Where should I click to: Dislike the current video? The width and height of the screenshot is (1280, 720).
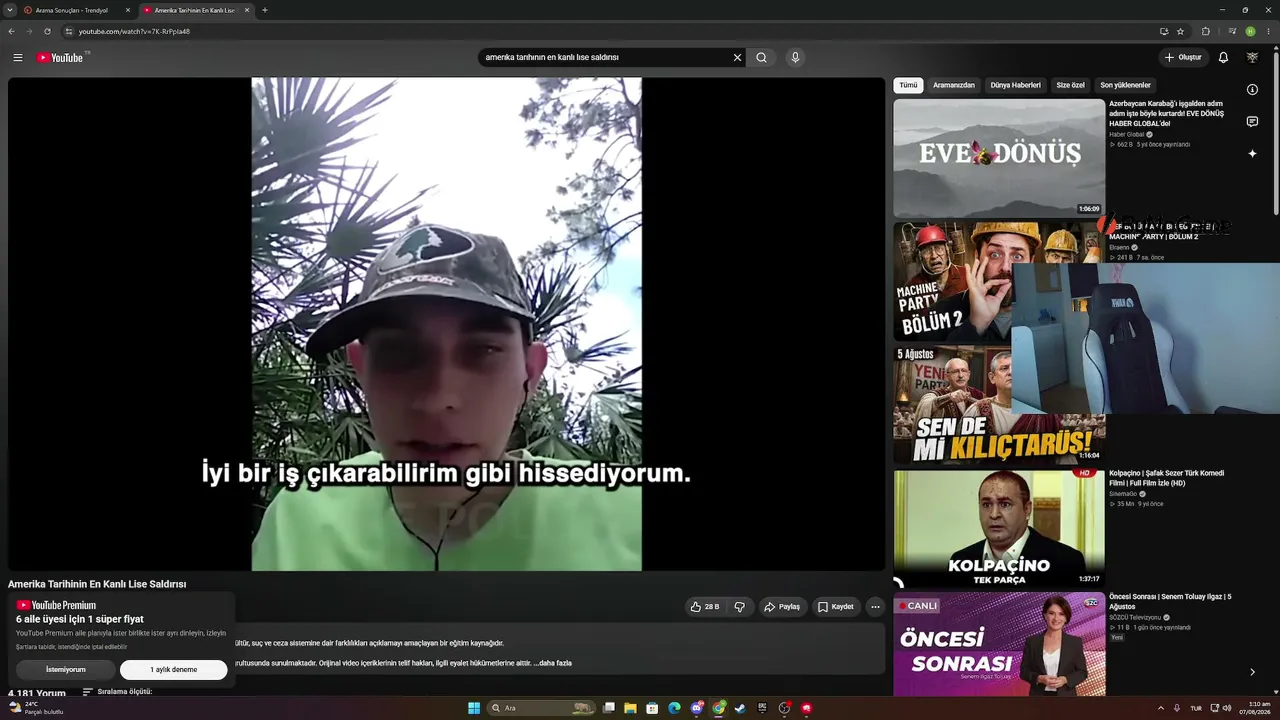pyautogui.click(x=740, y=606)
